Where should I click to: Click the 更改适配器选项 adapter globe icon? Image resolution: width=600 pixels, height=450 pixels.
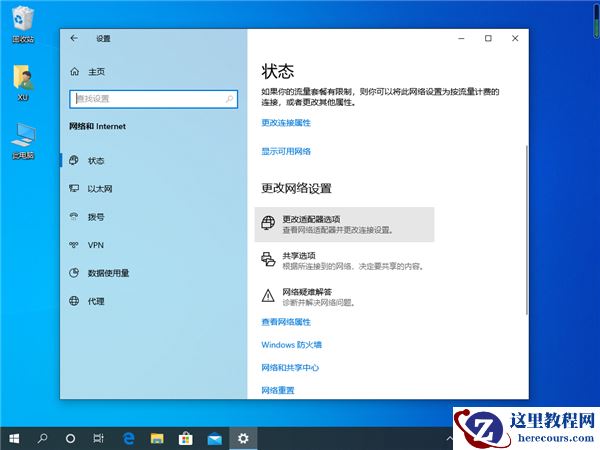click(268, 223)
